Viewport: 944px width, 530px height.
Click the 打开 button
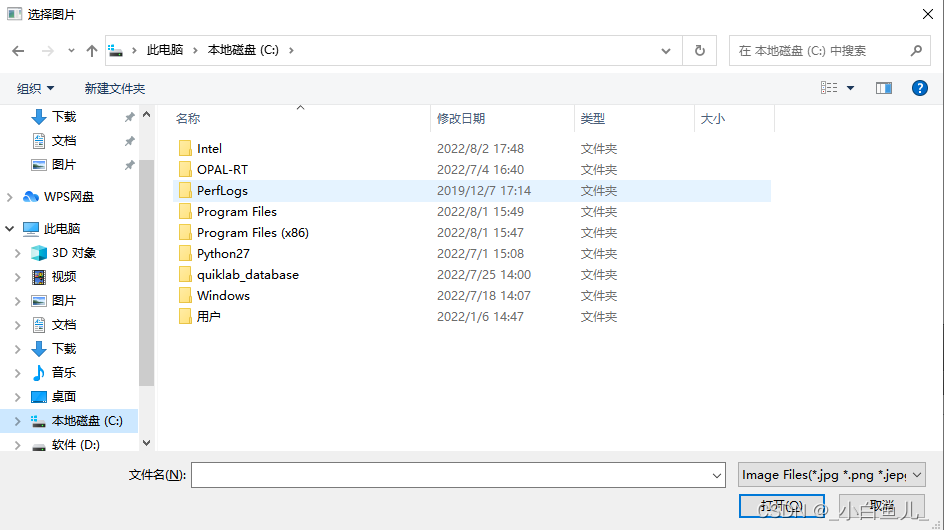tap(781, 506)
